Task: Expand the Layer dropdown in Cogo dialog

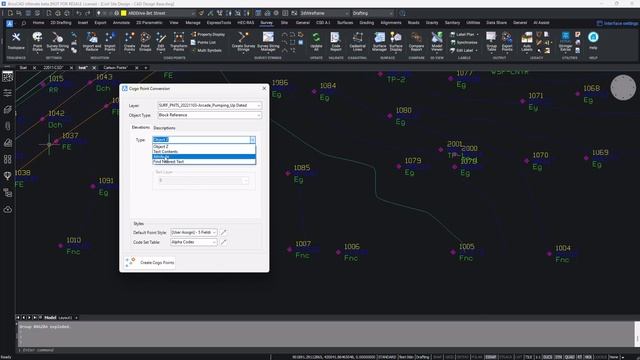Action: point(259,106)
